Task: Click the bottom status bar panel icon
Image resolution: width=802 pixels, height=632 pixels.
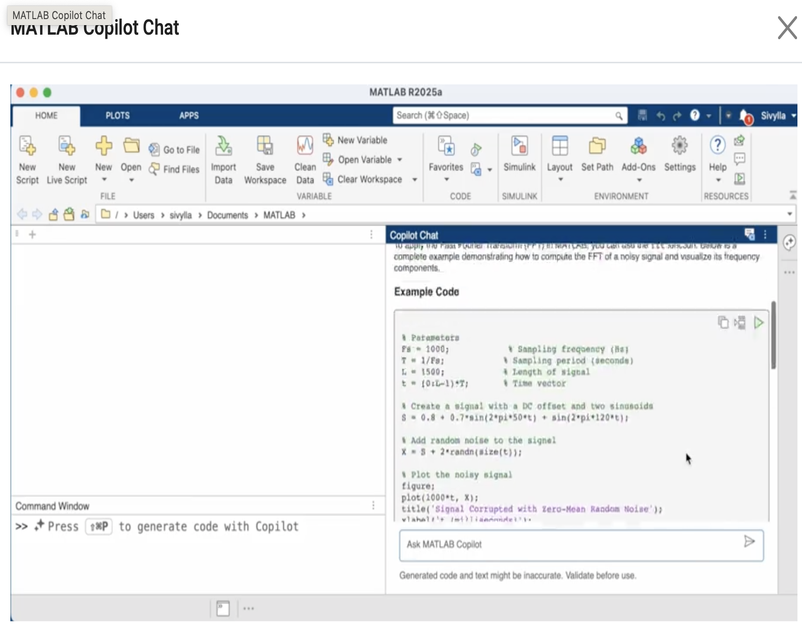Action: pyautogui.click(x=223, y=608)
